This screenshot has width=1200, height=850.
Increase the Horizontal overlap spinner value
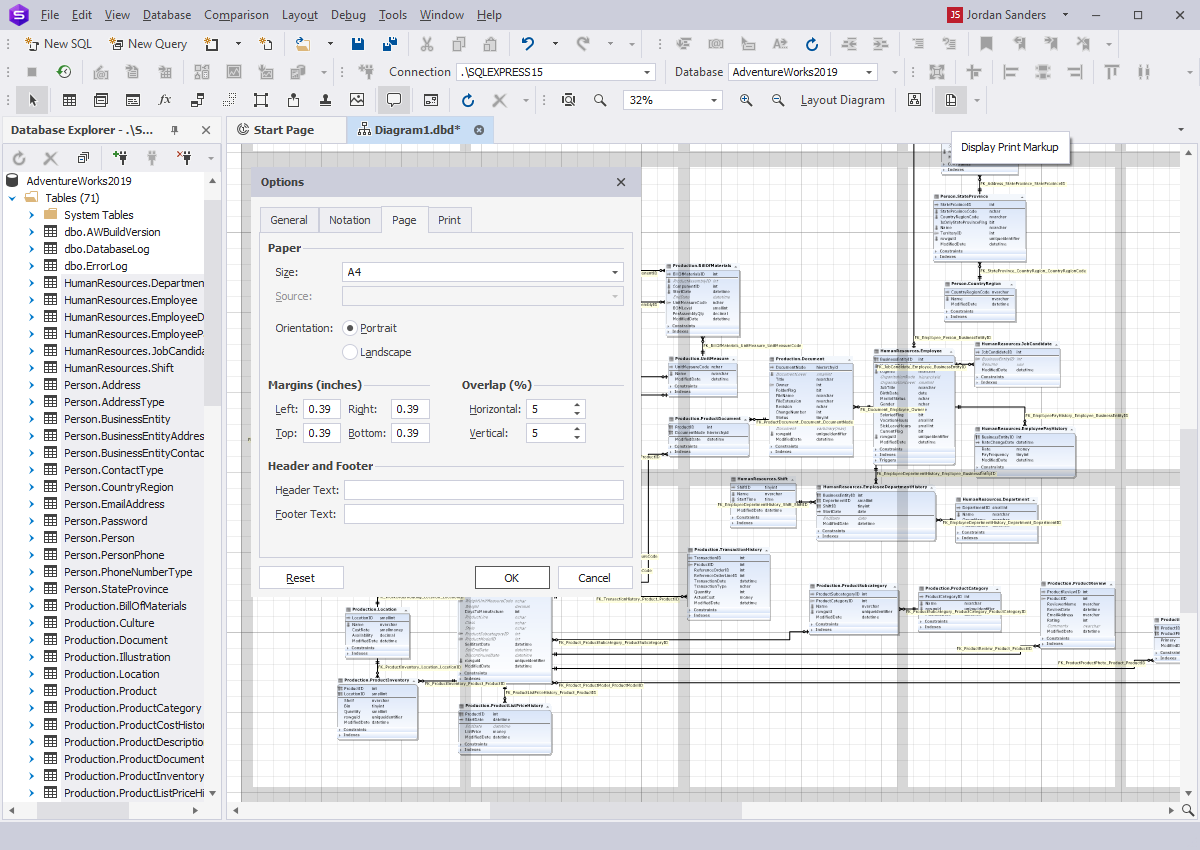click(x=577, y=405)
